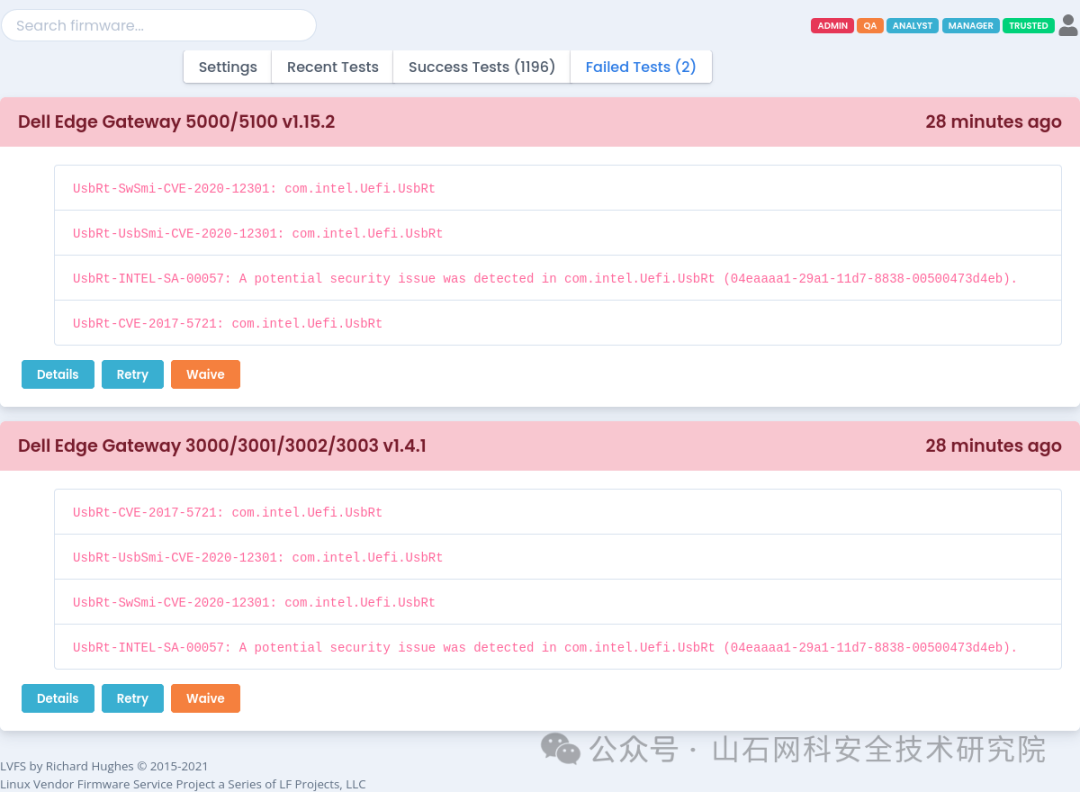Click the QA role badge

(x=870, y=25)
